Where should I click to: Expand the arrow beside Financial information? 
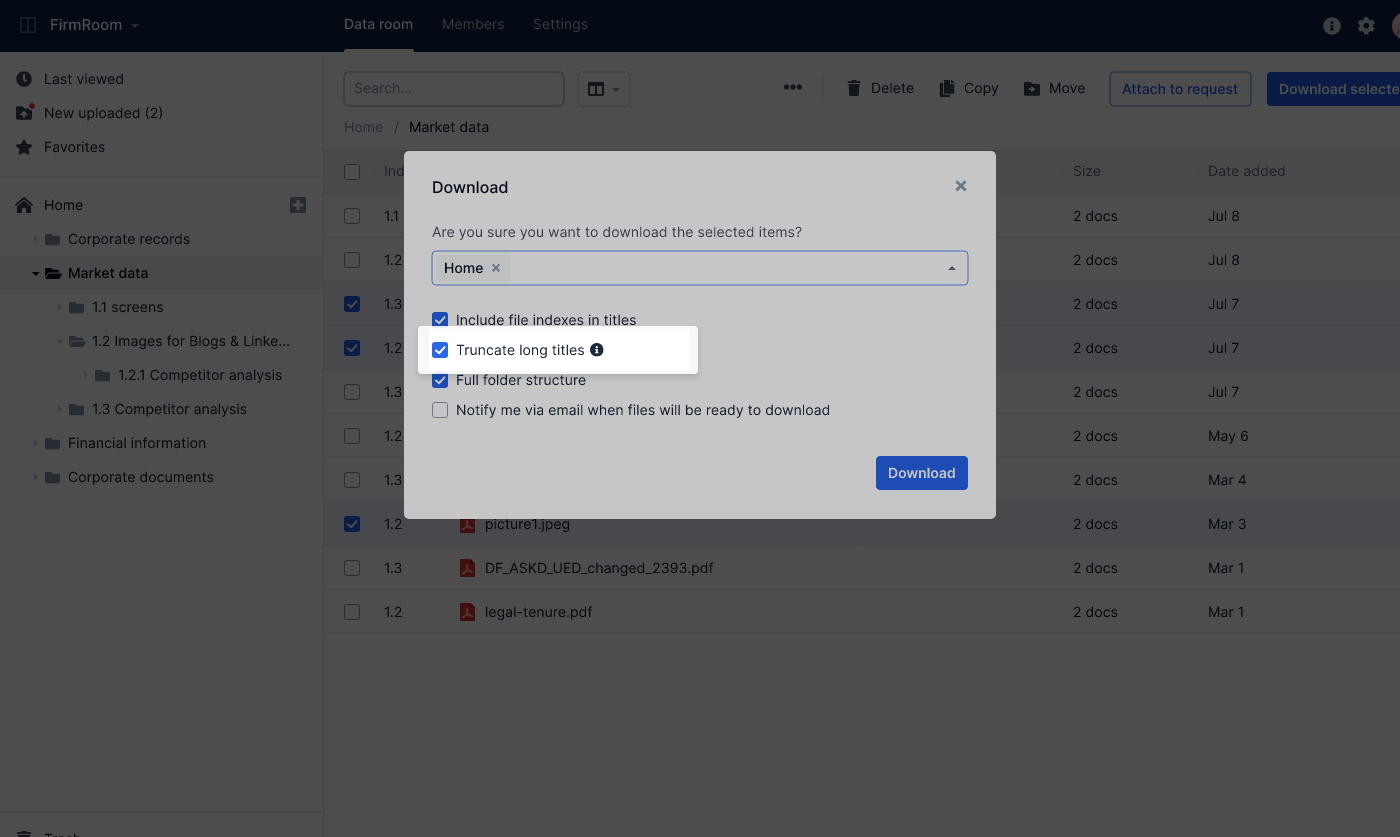36,443
